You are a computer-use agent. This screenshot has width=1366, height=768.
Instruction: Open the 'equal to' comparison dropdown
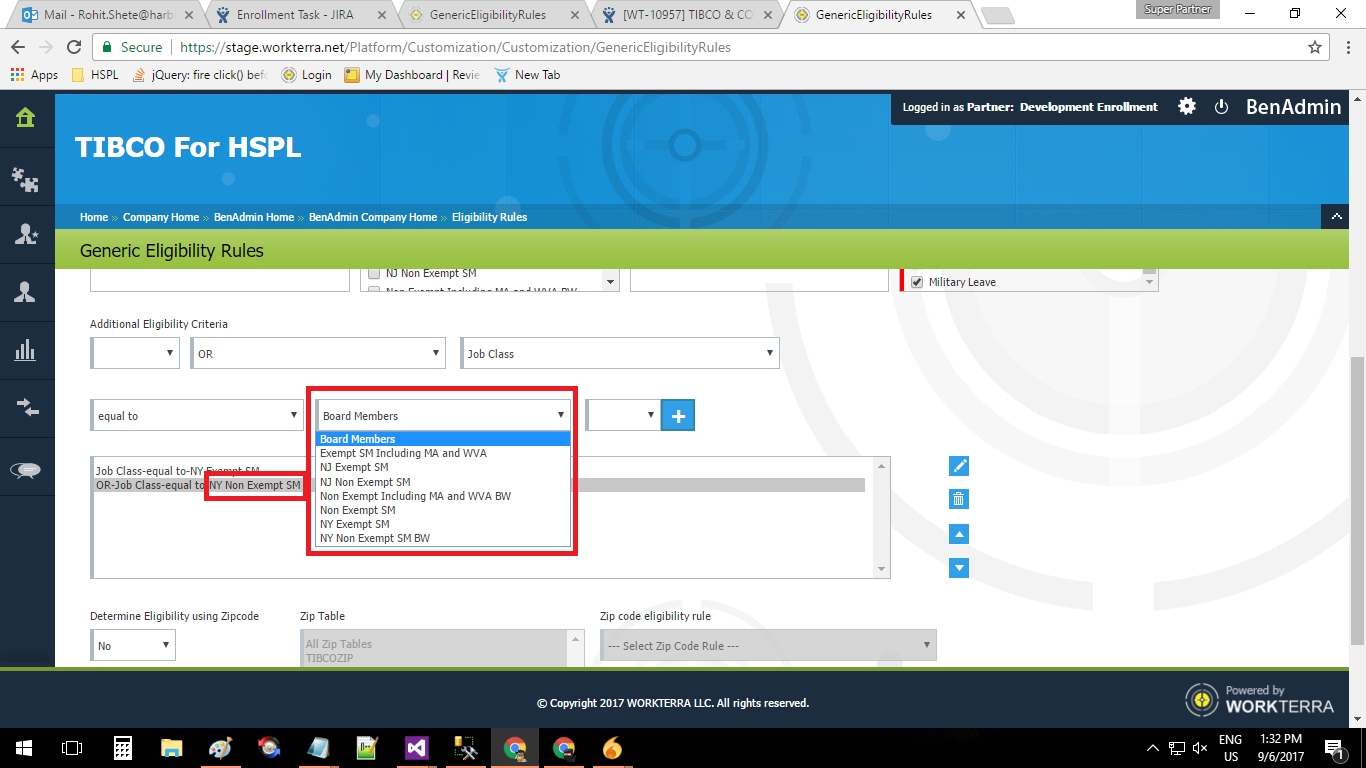point(197,415)
